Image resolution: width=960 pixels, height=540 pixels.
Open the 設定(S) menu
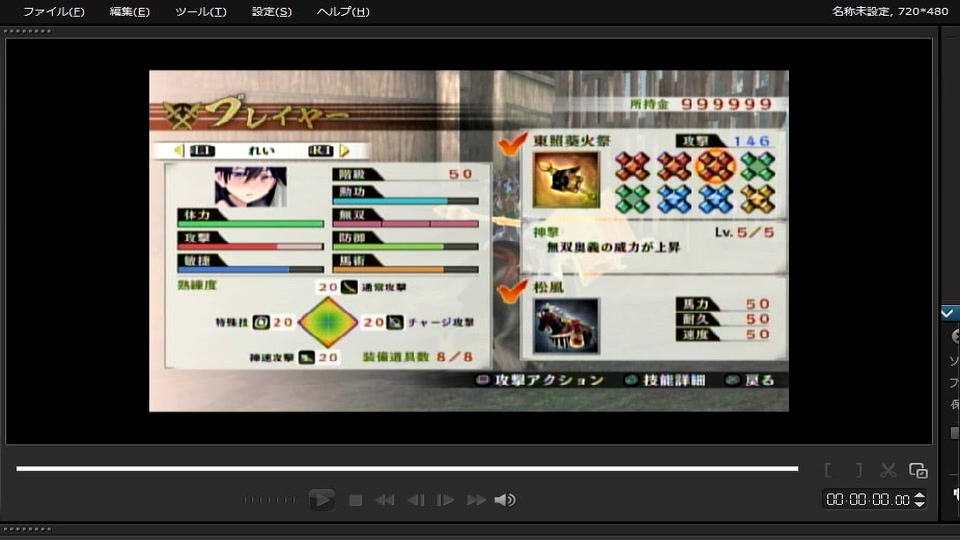pyautogui.click(x=272, y=12)
